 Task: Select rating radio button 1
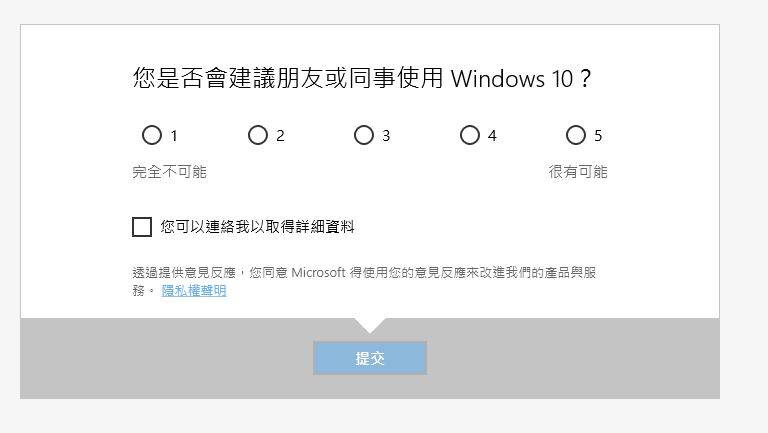[x=152, y=135]
